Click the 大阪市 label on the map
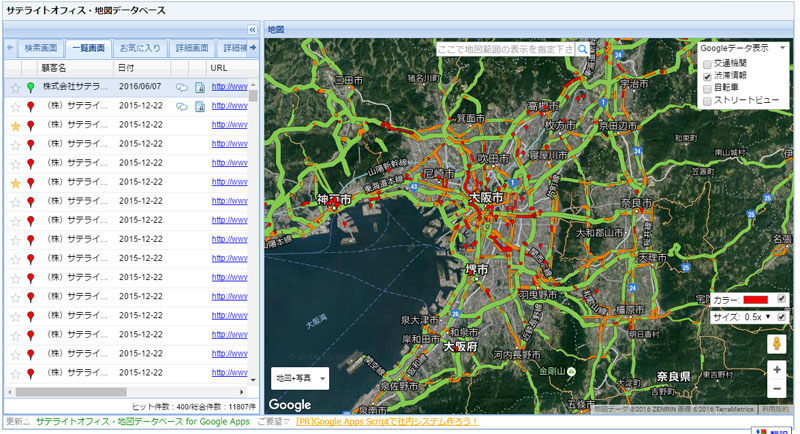This screenshot has width=800, height=434. click(x=486, y=197)
